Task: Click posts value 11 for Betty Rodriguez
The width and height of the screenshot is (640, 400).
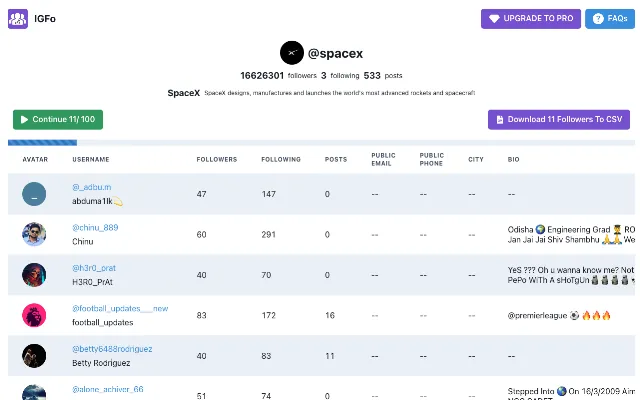Action: pos(330,356)
